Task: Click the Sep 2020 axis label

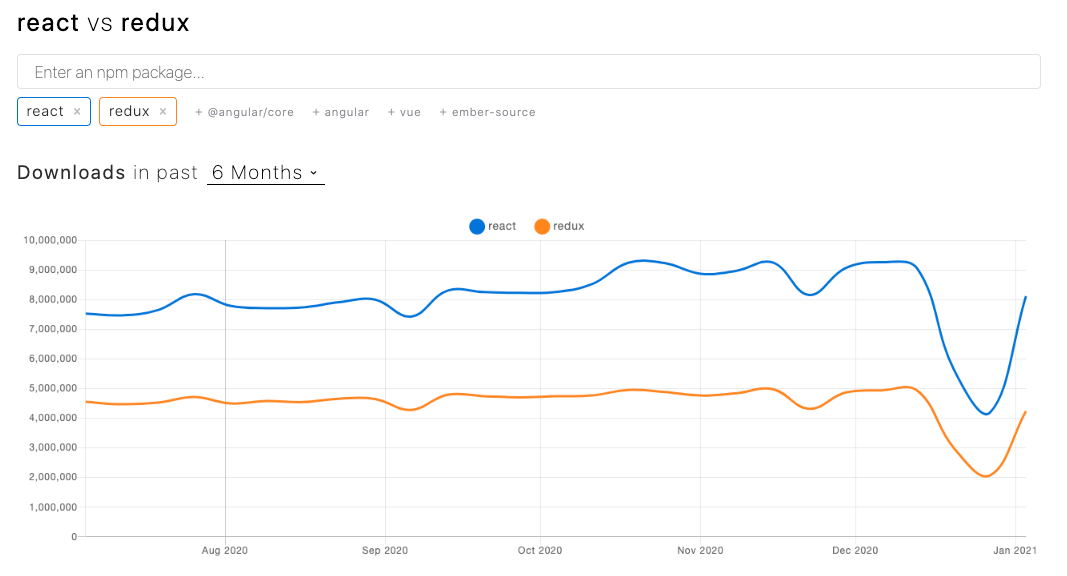Action: 384,550
